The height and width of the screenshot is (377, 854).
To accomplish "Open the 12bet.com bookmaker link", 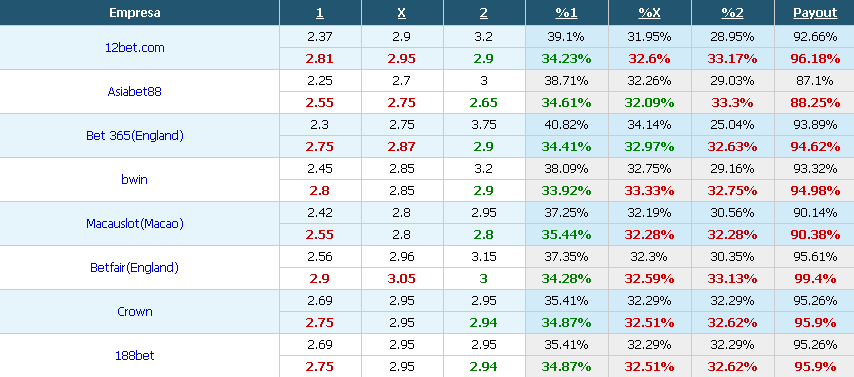I will click(135, 47).
